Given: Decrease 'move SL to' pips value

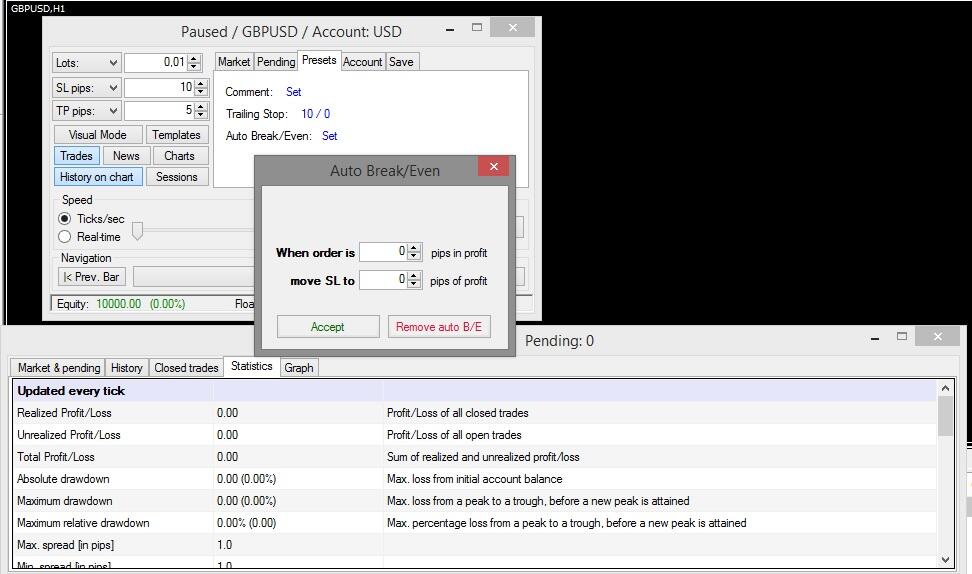Looking at the screenshot, I should [414, 283].
